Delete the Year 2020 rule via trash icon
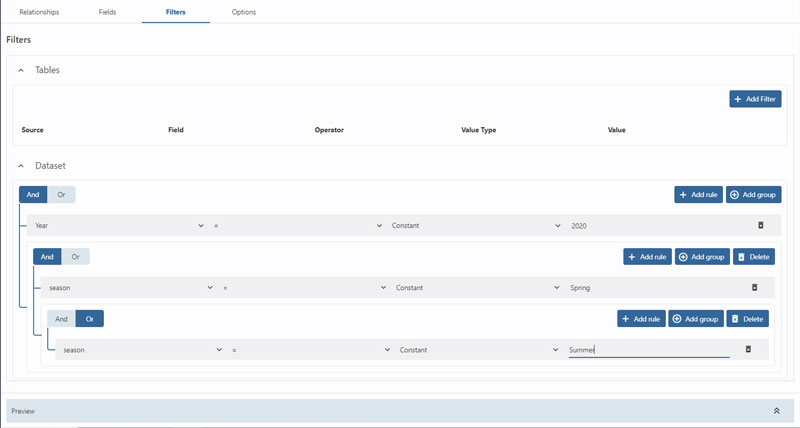Image resolution: width=800 pixels, height=428 pixels. pos(760,226)
